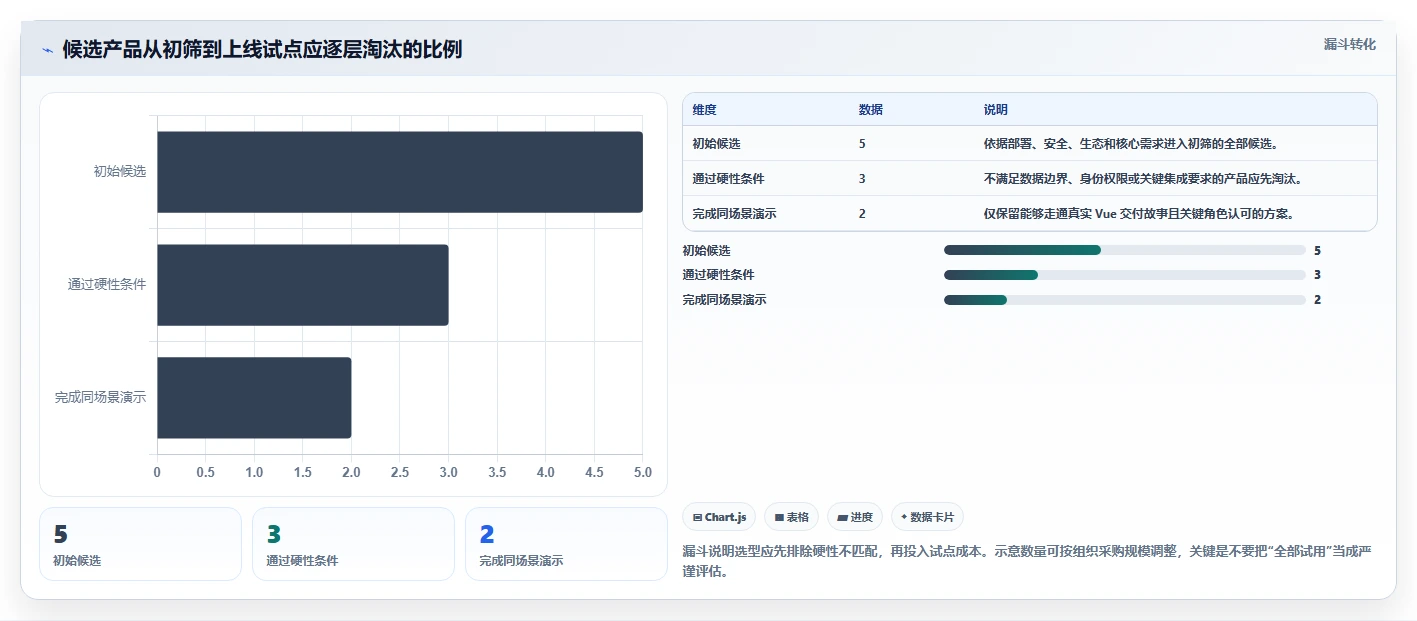Click the blue icon beside the panel title
Screen dimensions: 1417x621
point(47,50)
